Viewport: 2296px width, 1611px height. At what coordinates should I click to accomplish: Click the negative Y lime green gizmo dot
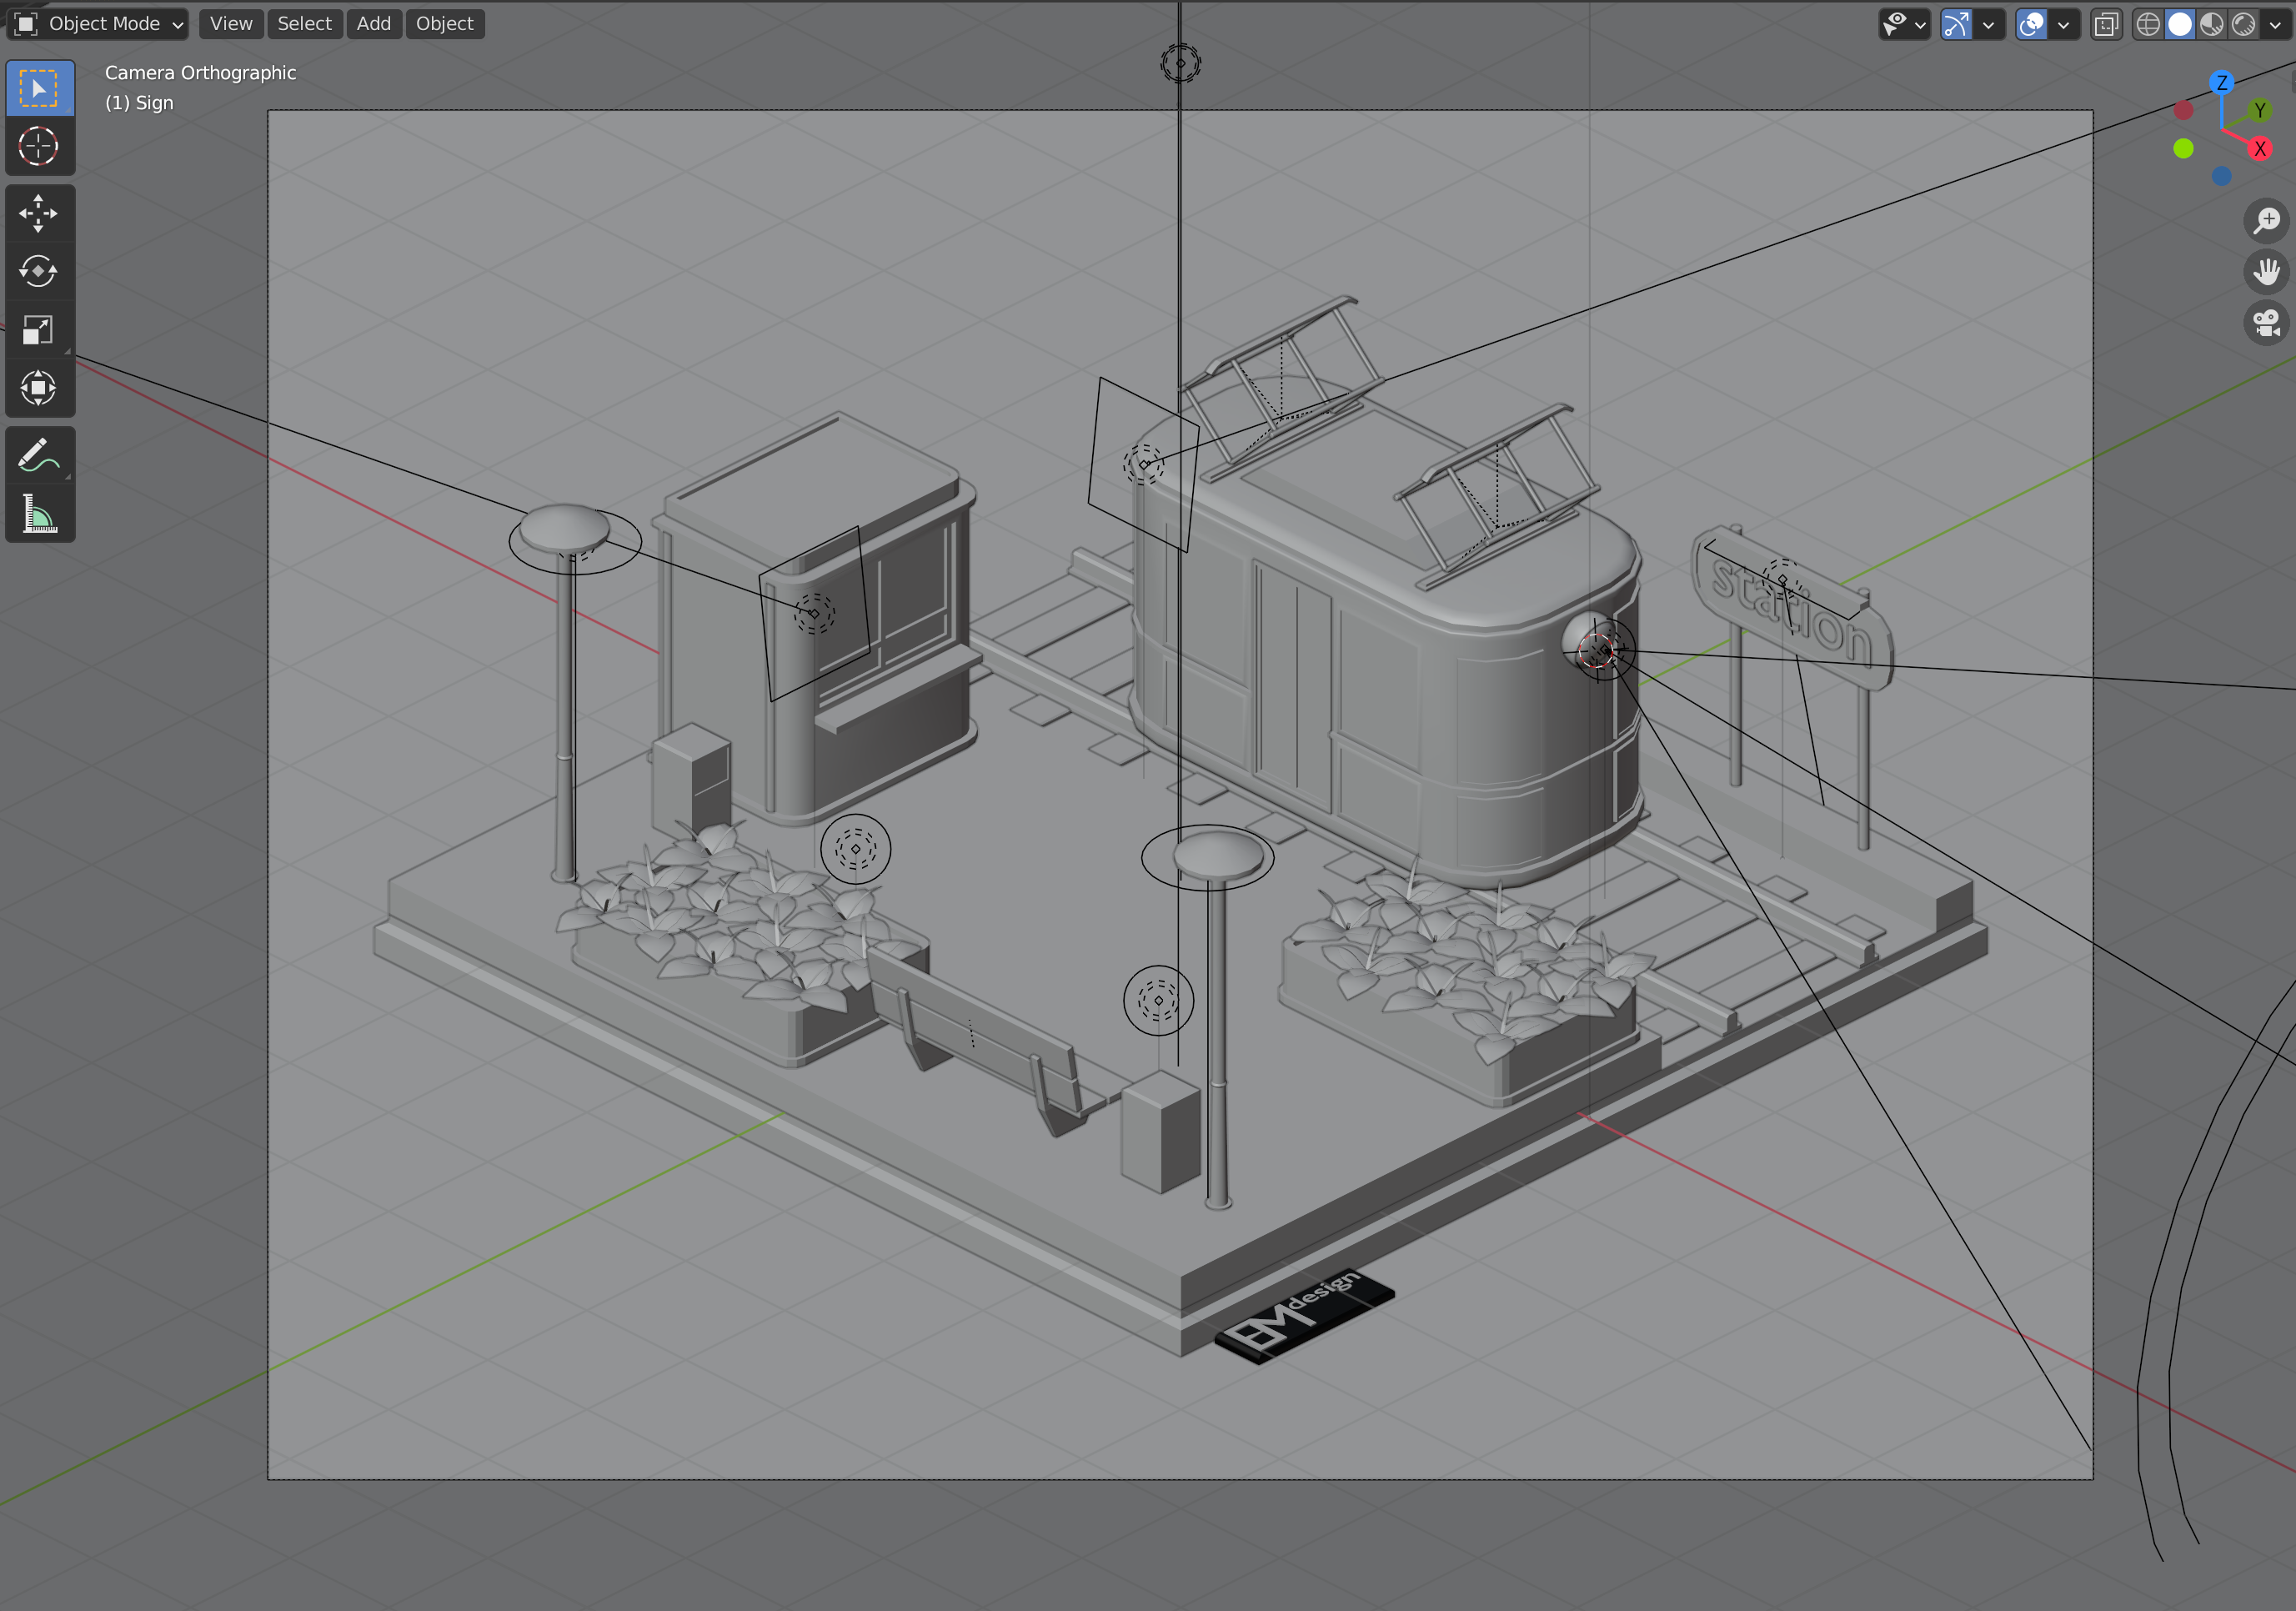2184,148
